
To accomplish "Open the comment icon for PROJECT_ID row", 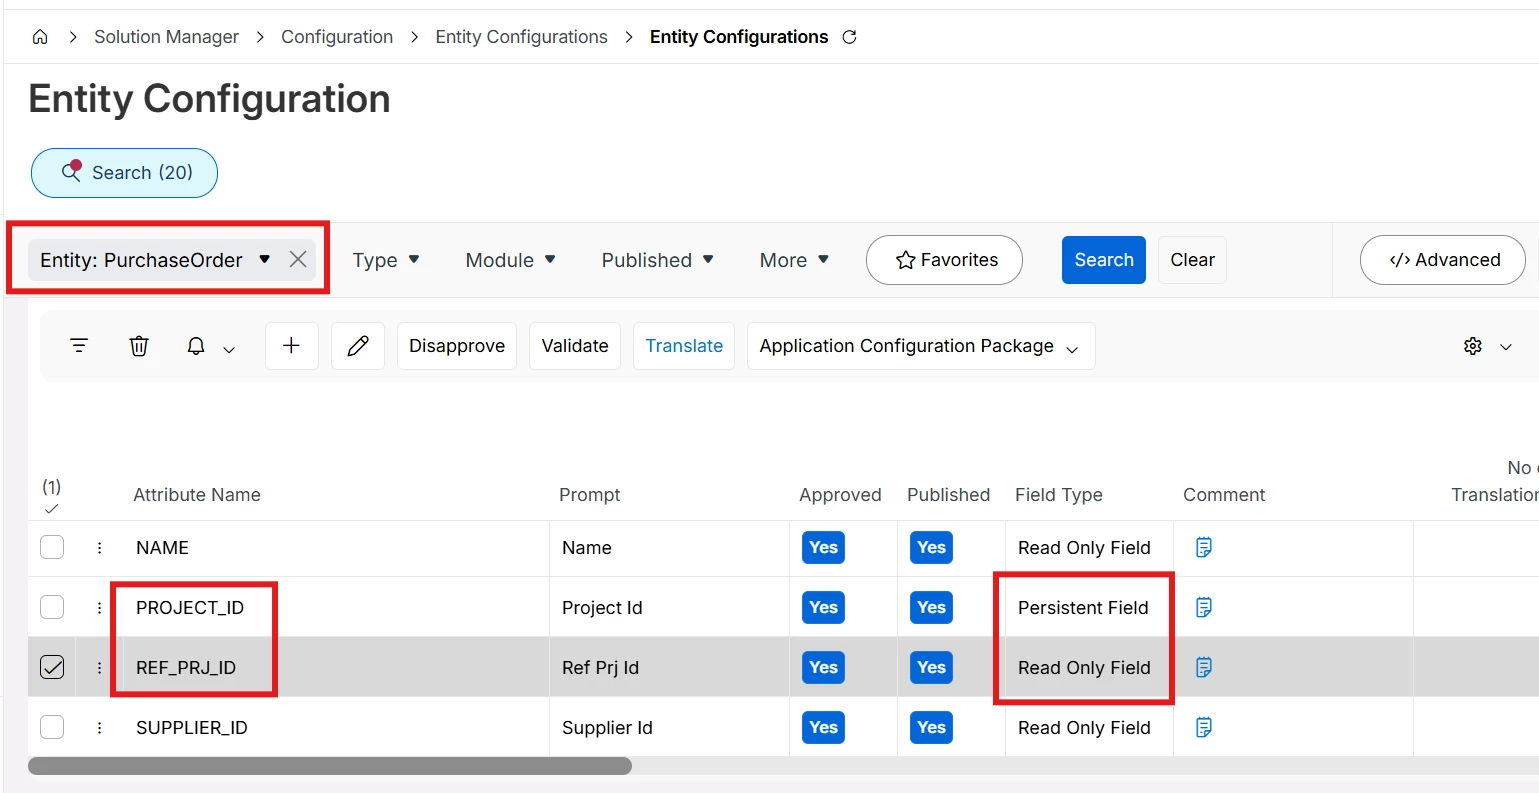I will pyautogui.click(x=1204, y=607).
